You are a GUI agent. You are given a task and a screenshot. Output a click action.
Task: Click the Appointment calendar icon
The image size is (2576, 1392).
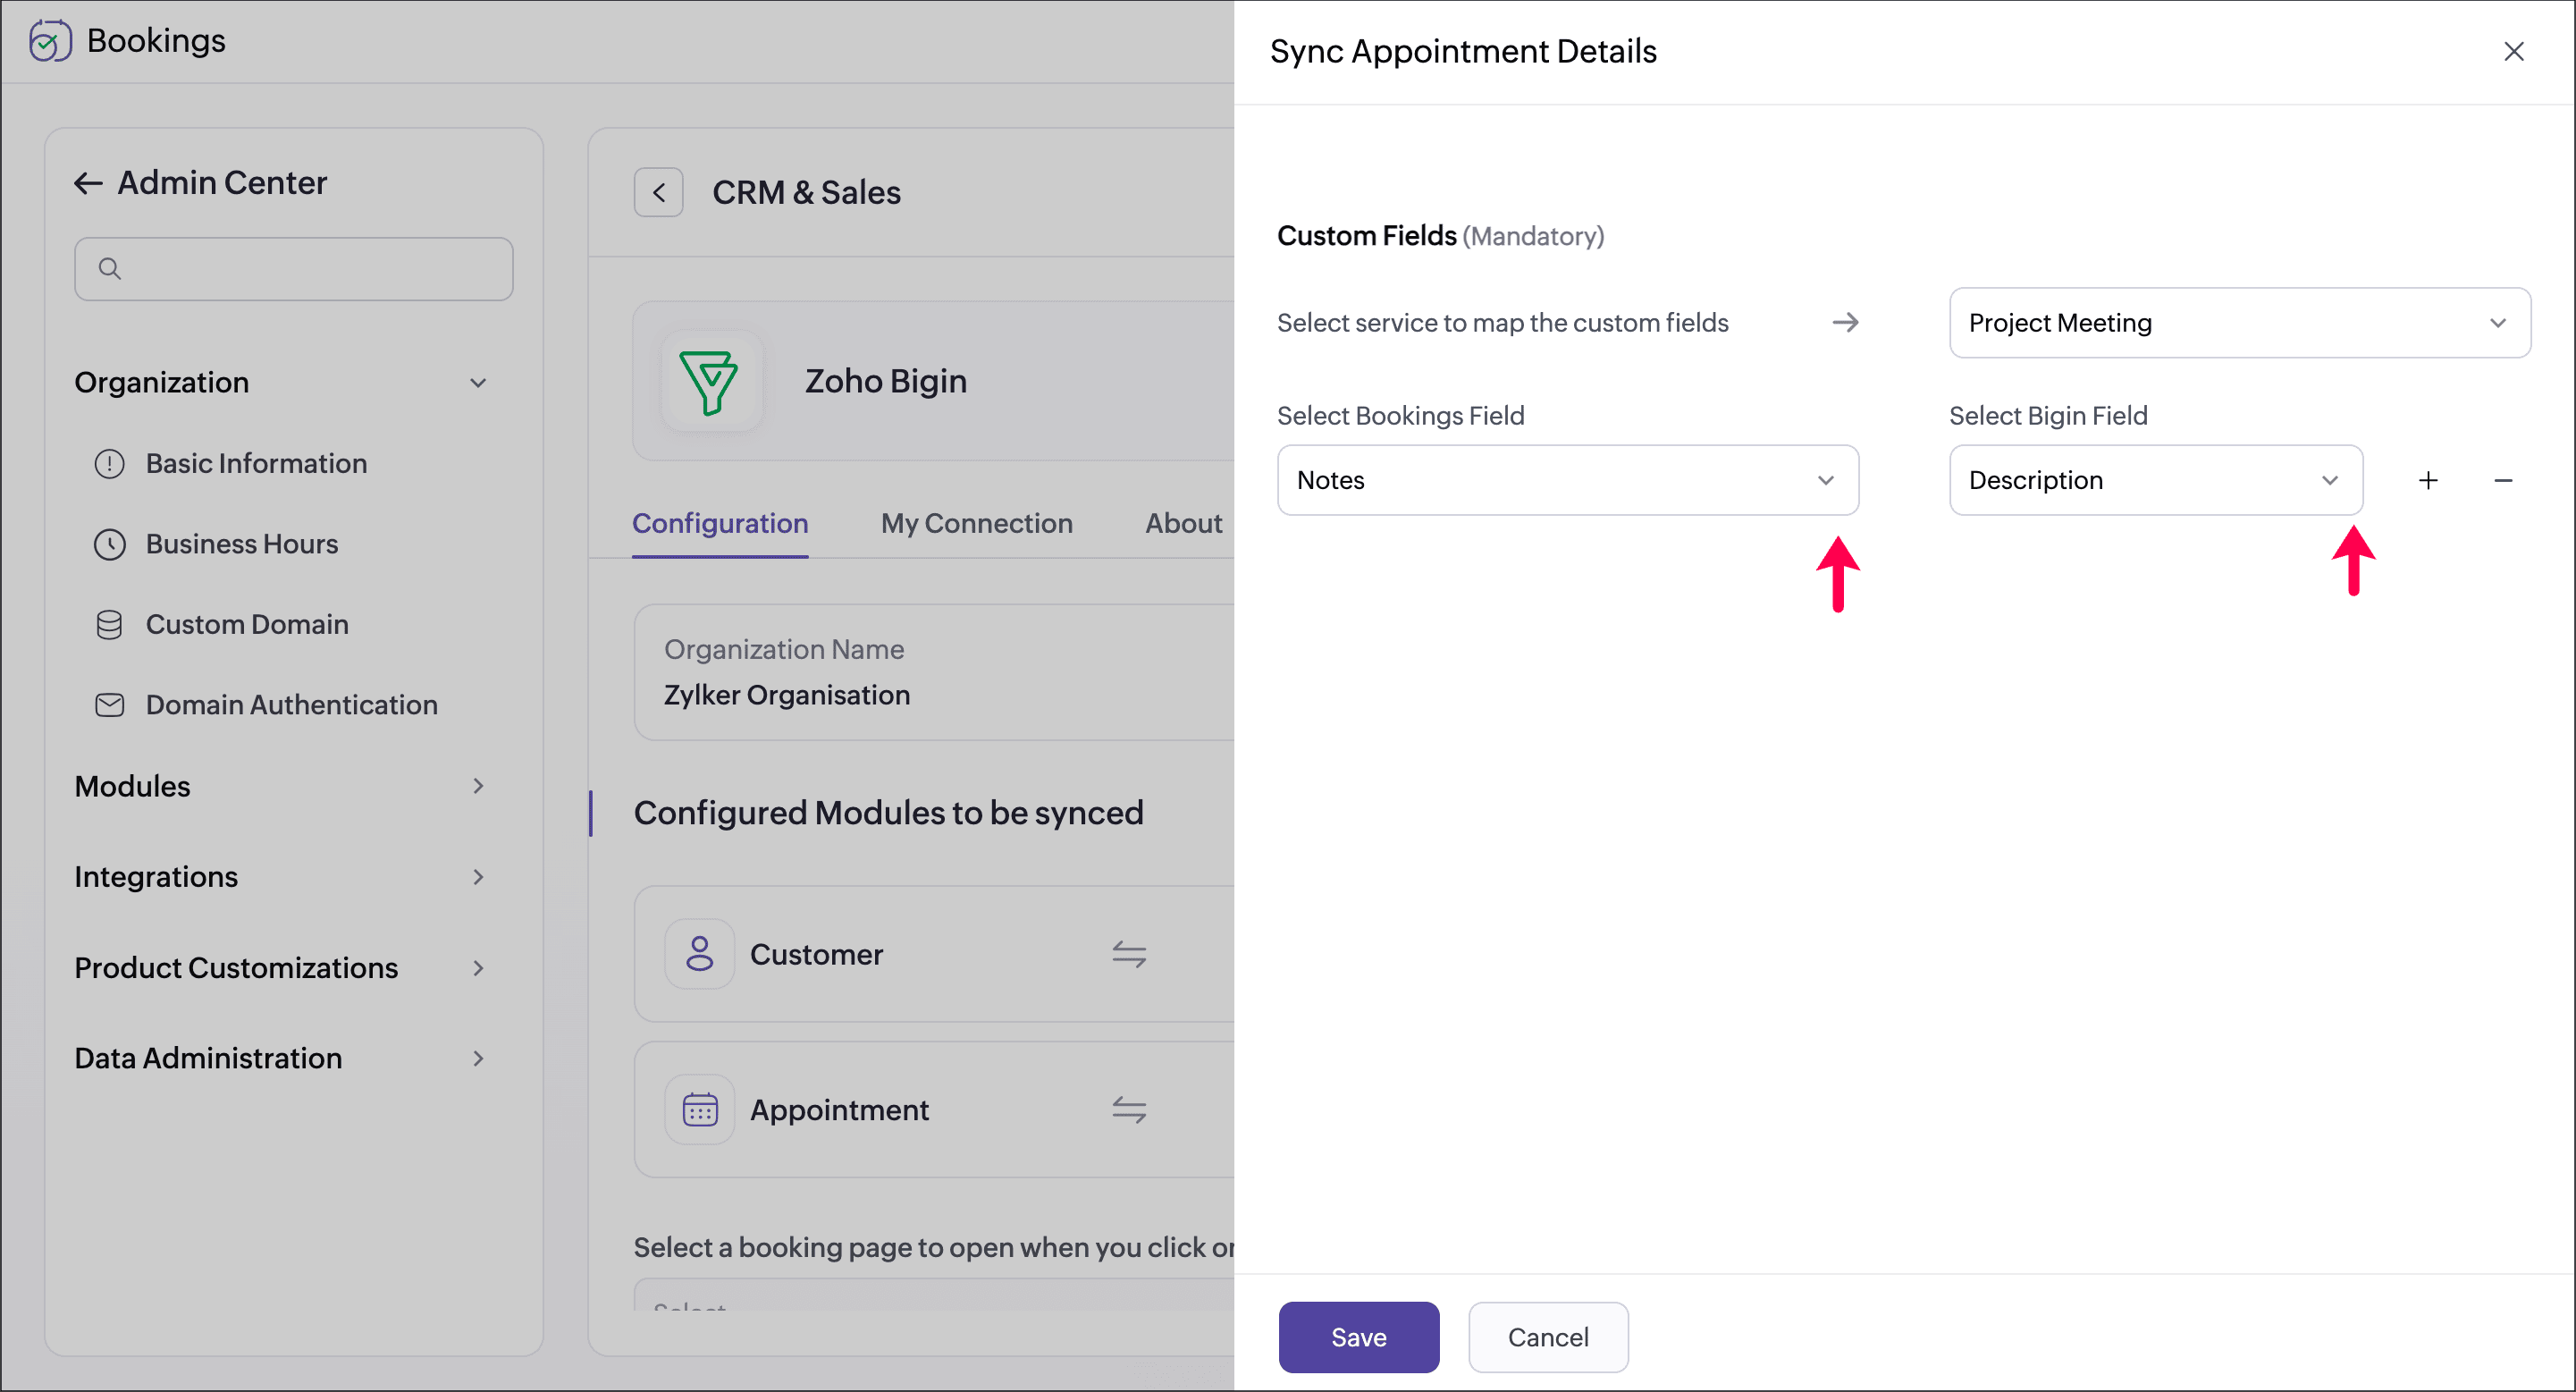tap(700, 1109)
